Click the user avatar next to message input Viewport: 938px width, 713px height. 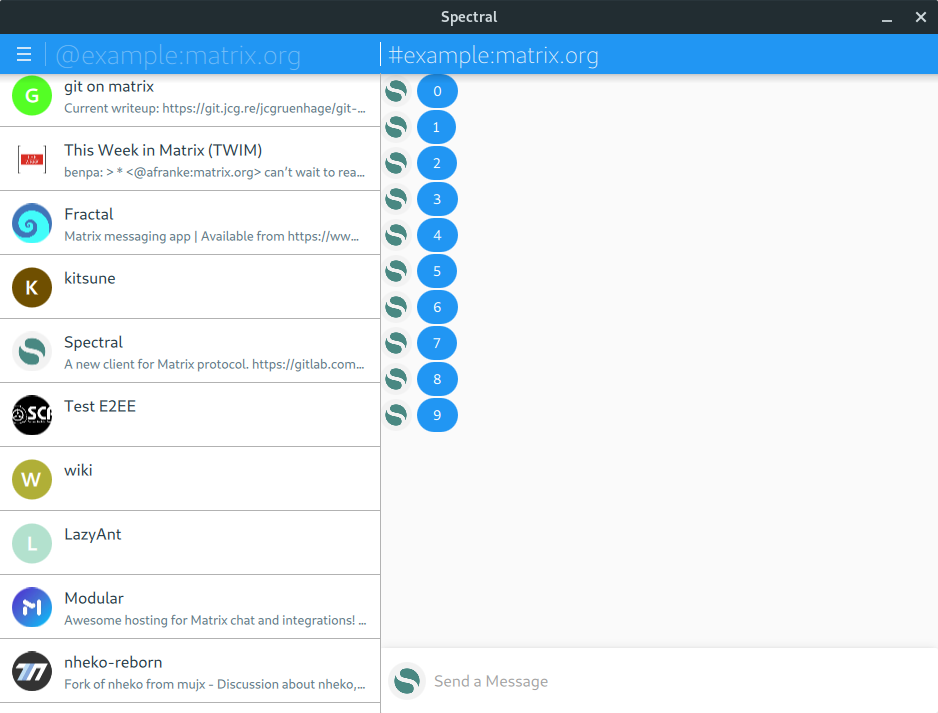[407, 681]
